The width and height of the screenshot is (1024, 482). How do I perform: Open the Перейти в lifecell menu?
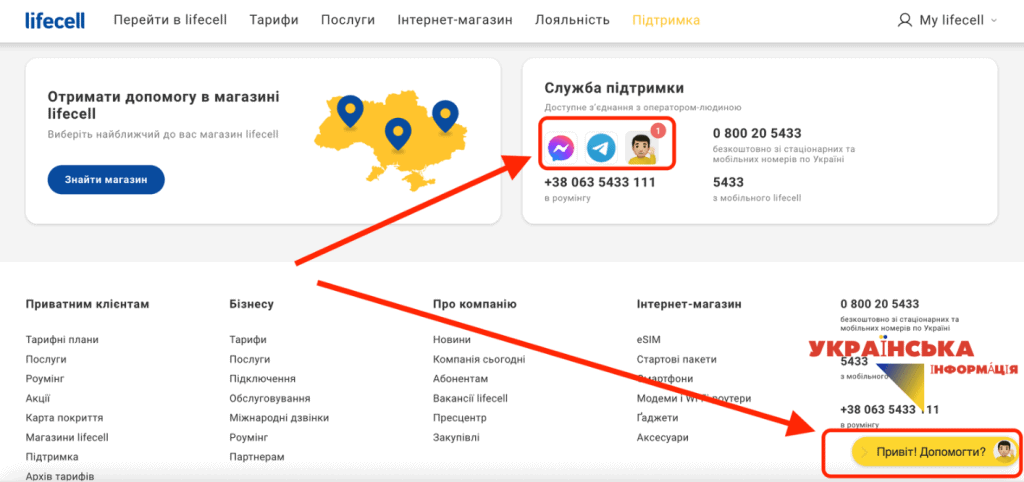click(x=170, y=20)
